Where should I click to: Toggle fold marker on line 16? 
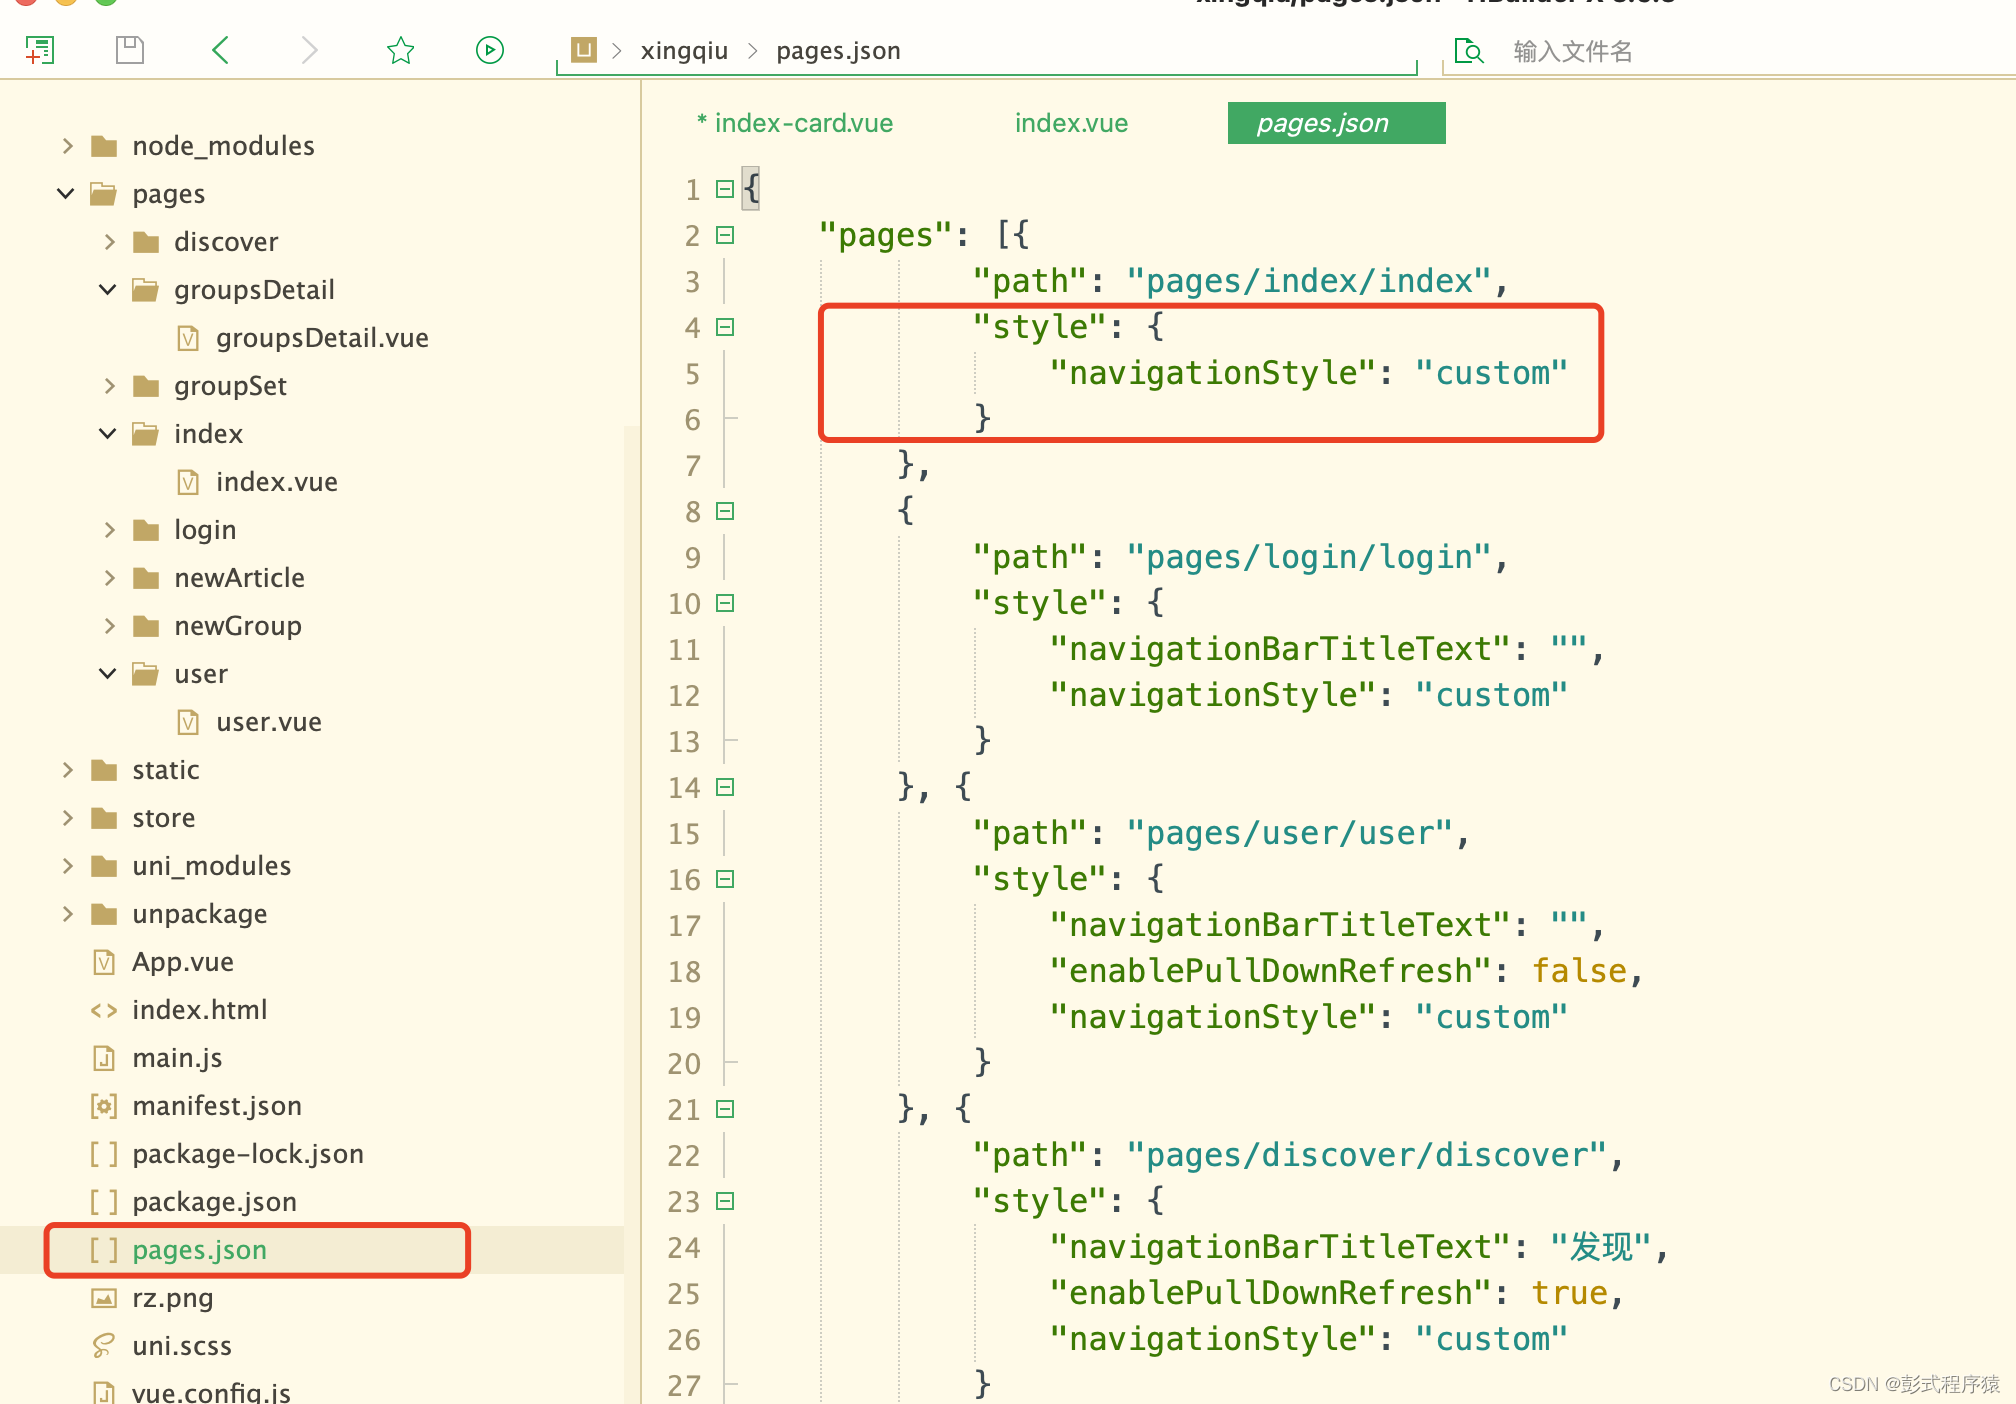[x=726, y=879]
